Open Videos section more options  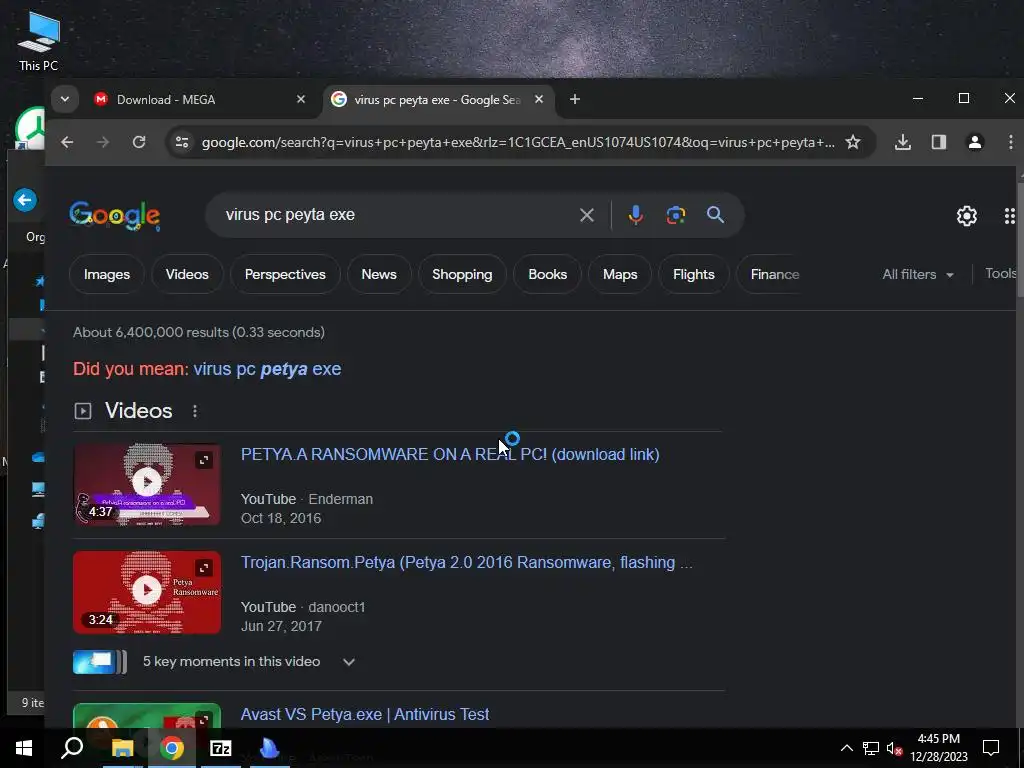195,411
